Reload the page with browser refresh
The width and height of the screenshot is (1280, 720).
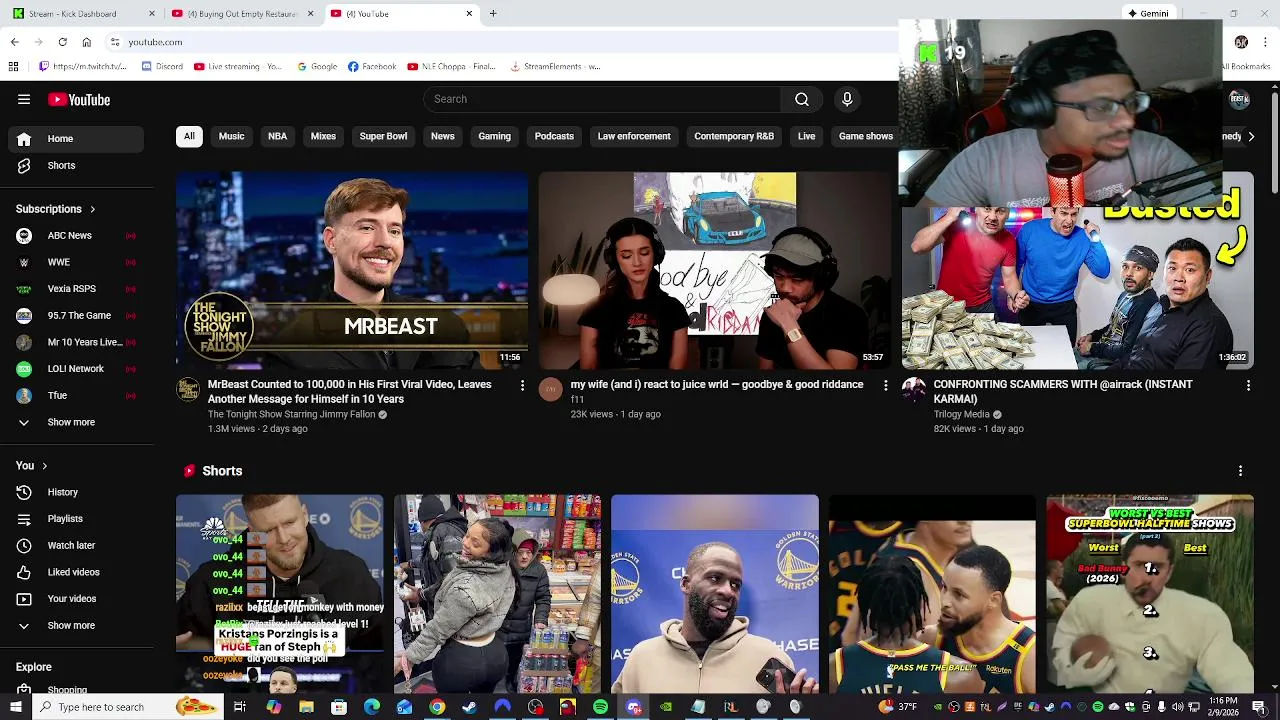tap(62, 42)
